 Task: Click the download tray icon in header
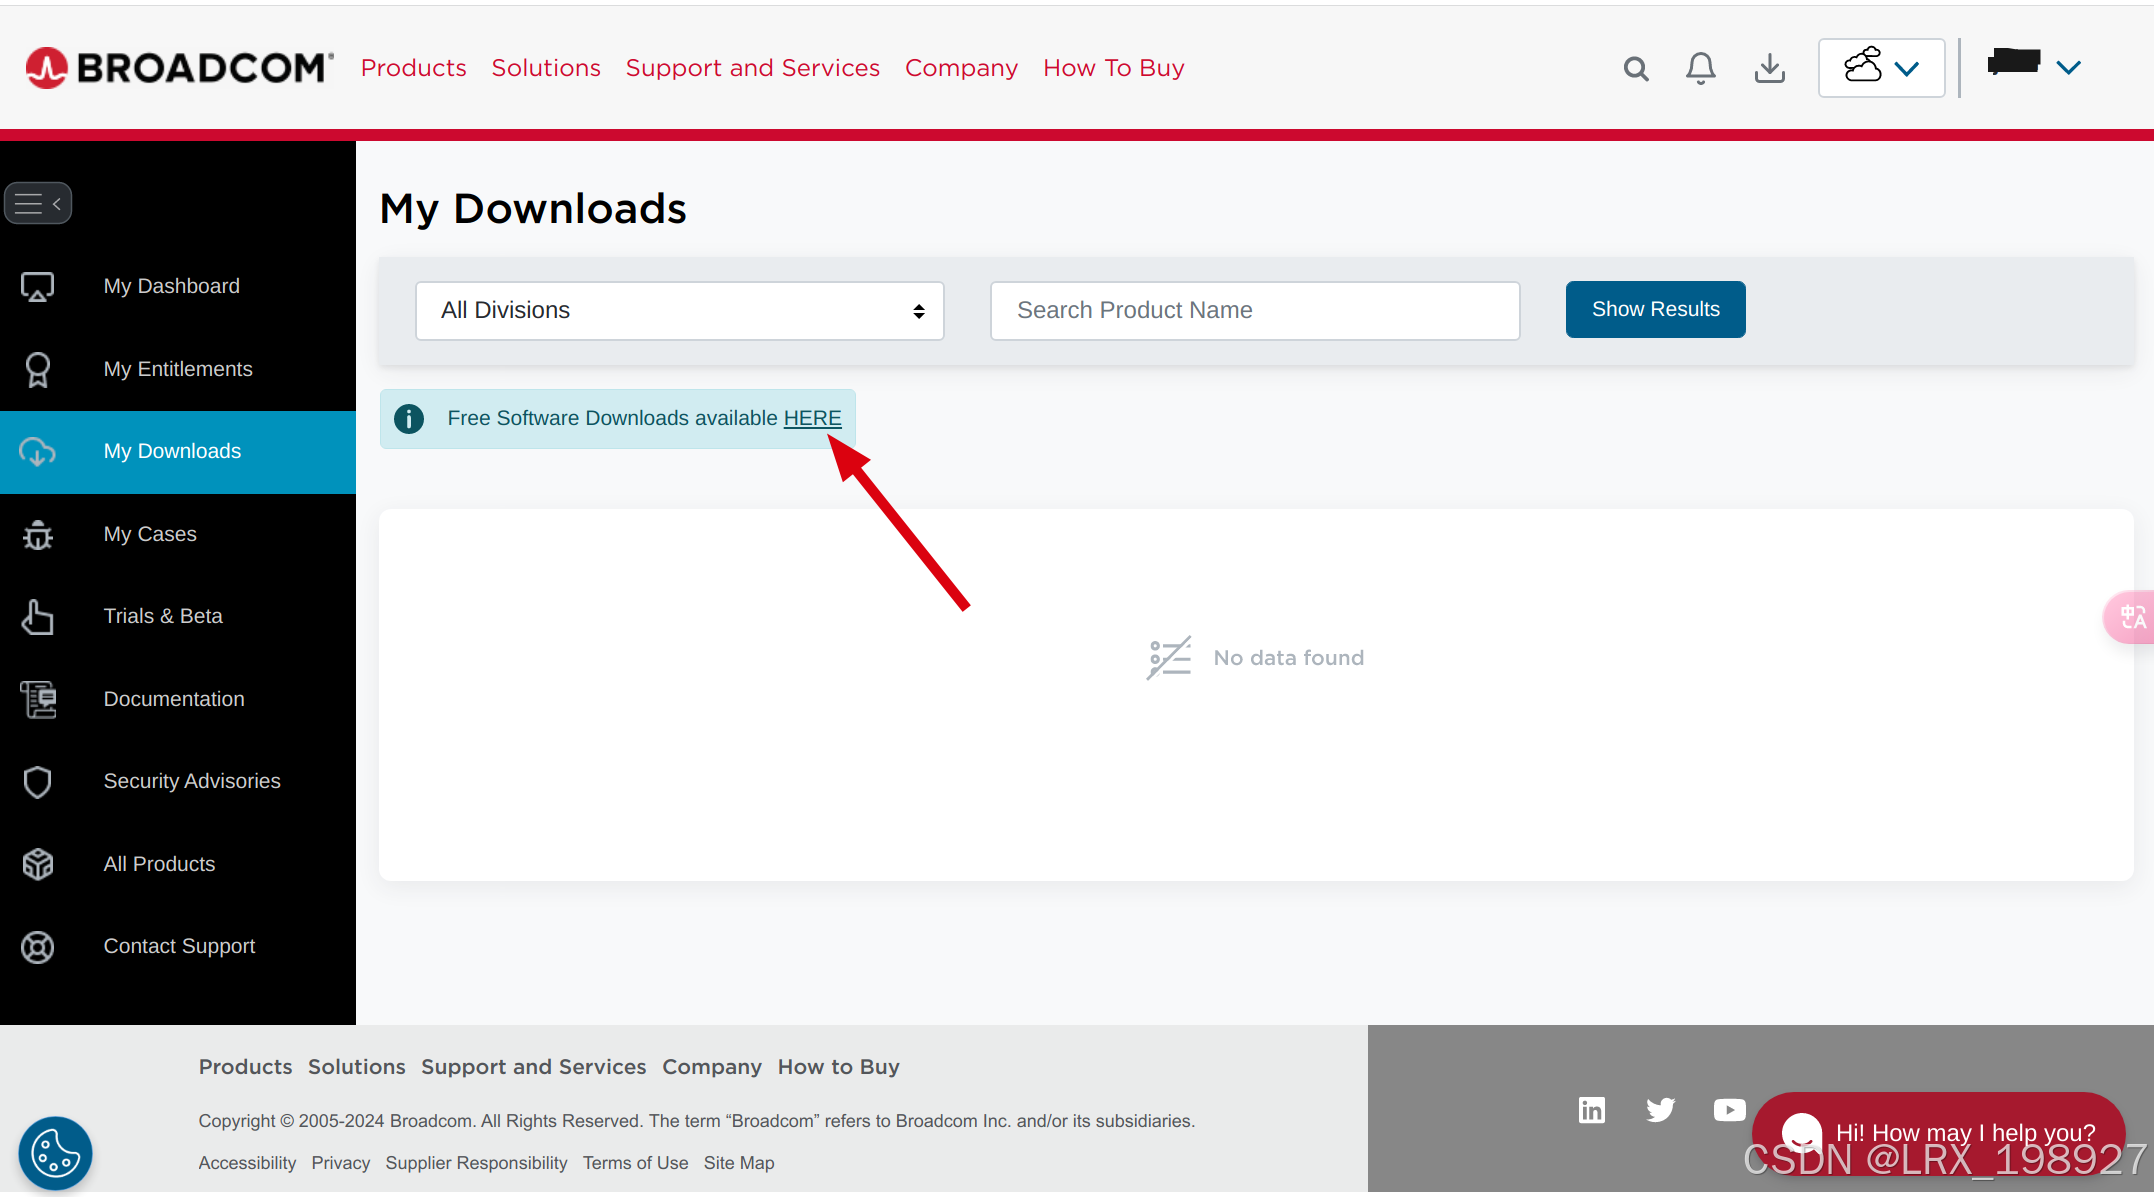pos(1769,68)
